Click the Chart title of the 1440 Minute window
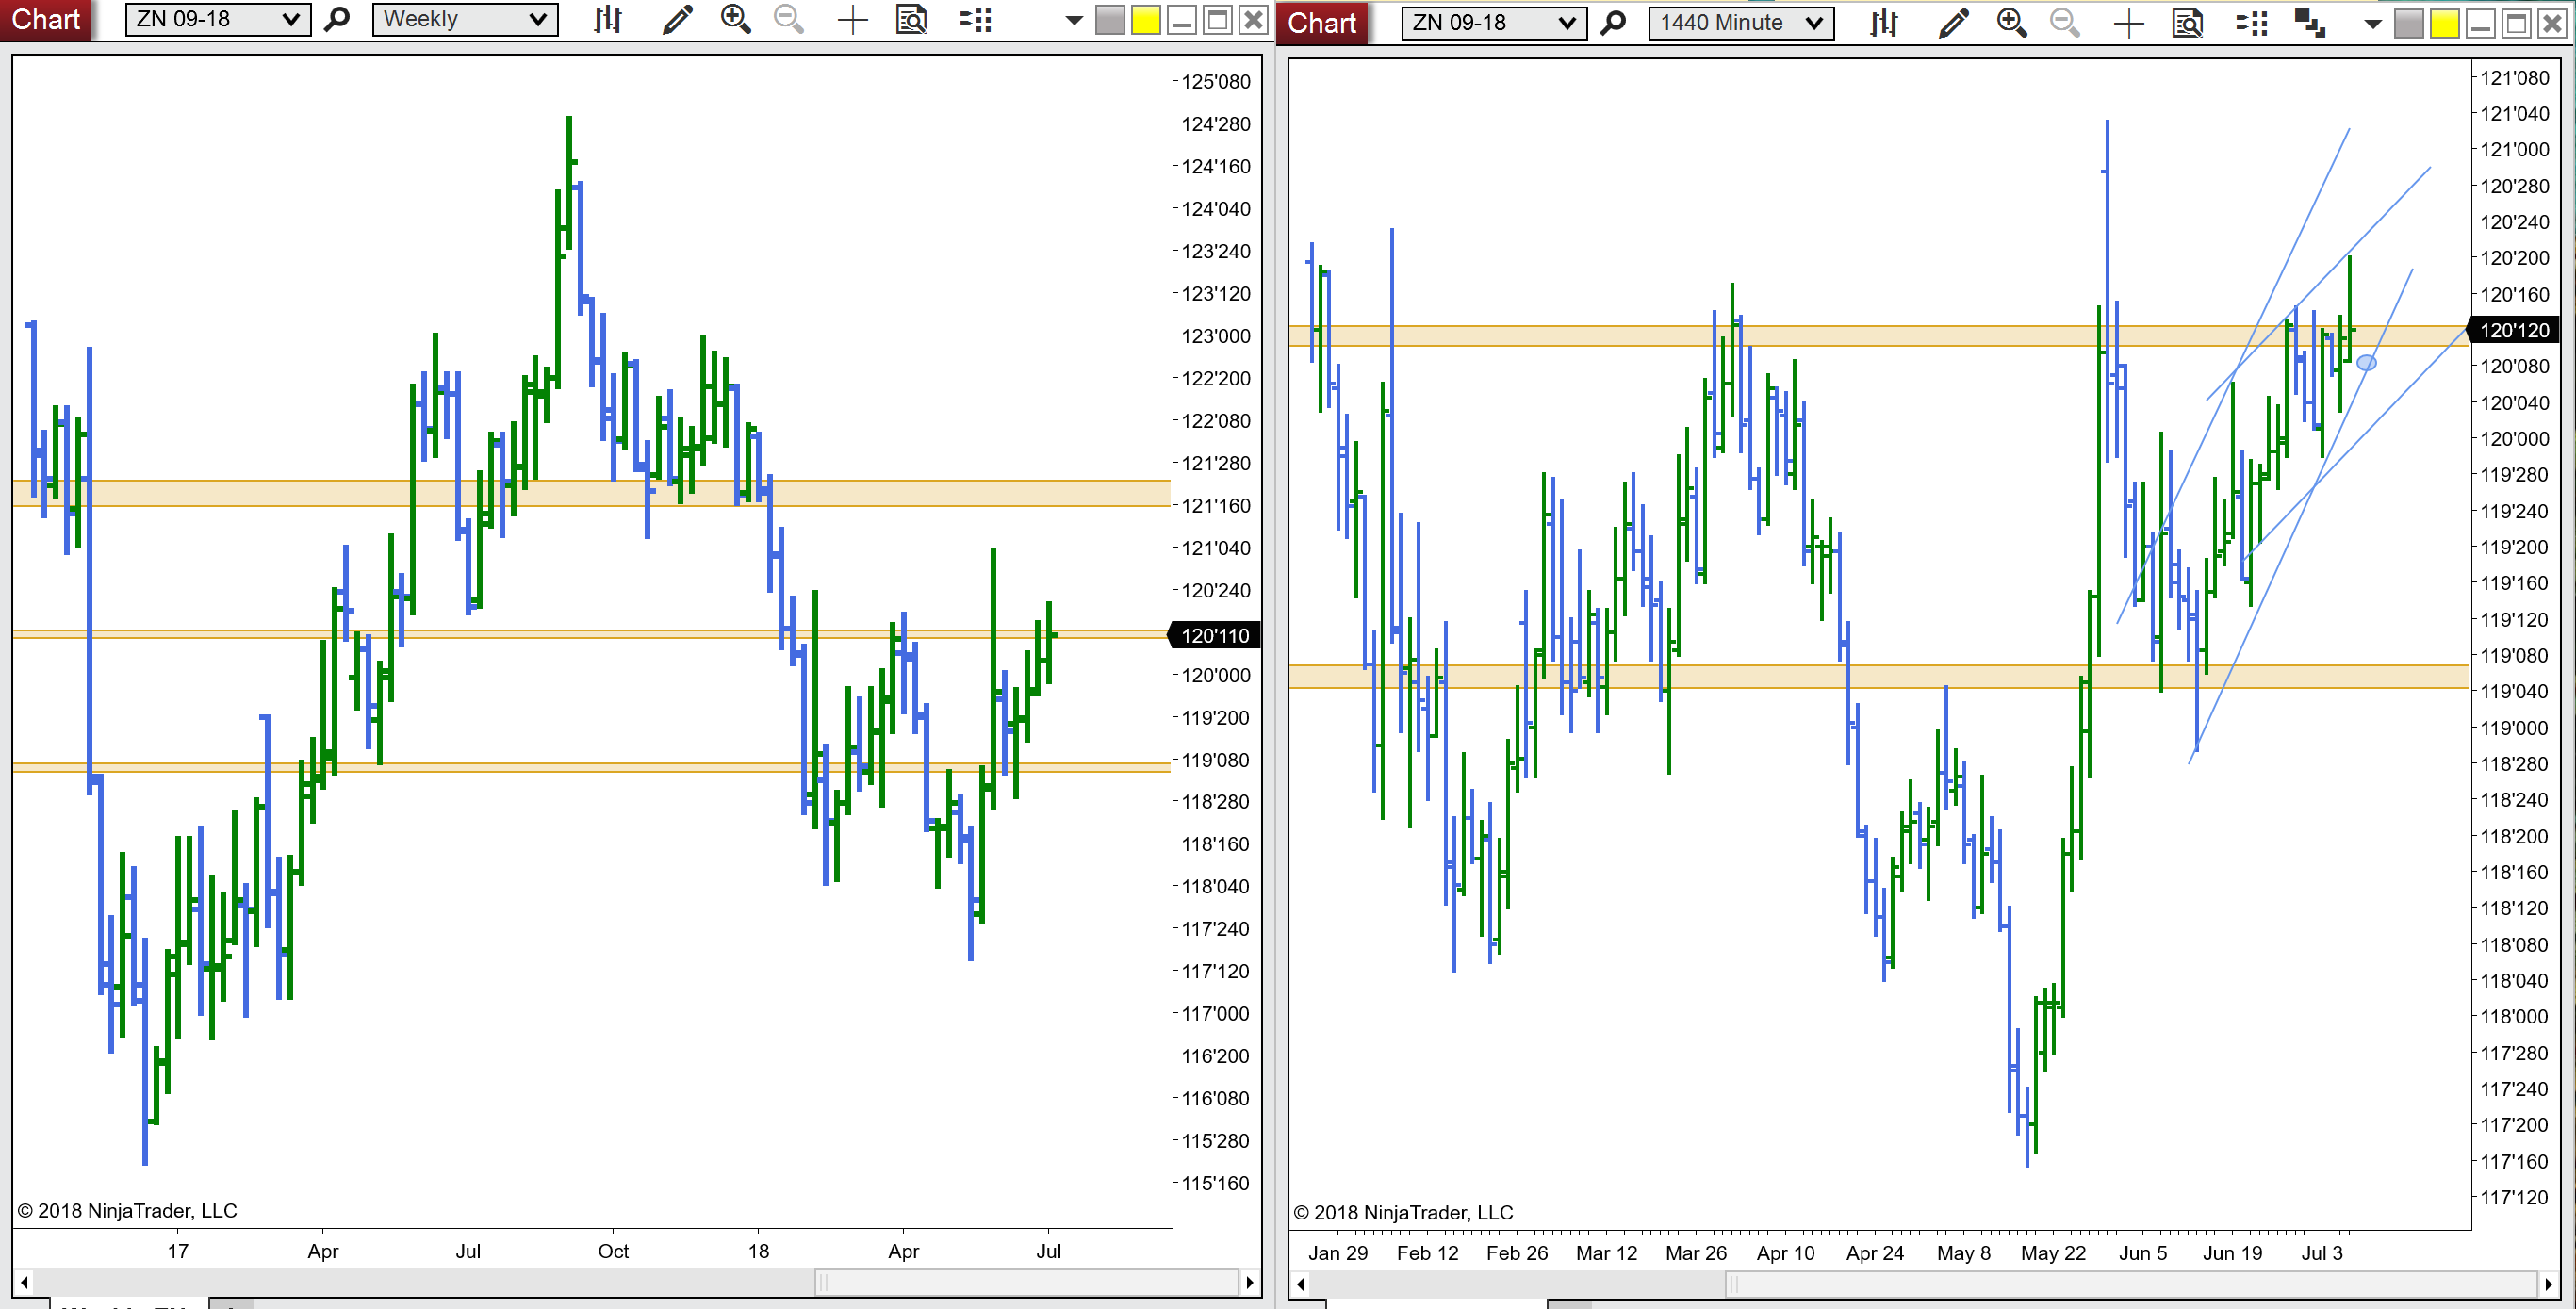This screenshot has height=1309, width=2576. [1321, 23]
